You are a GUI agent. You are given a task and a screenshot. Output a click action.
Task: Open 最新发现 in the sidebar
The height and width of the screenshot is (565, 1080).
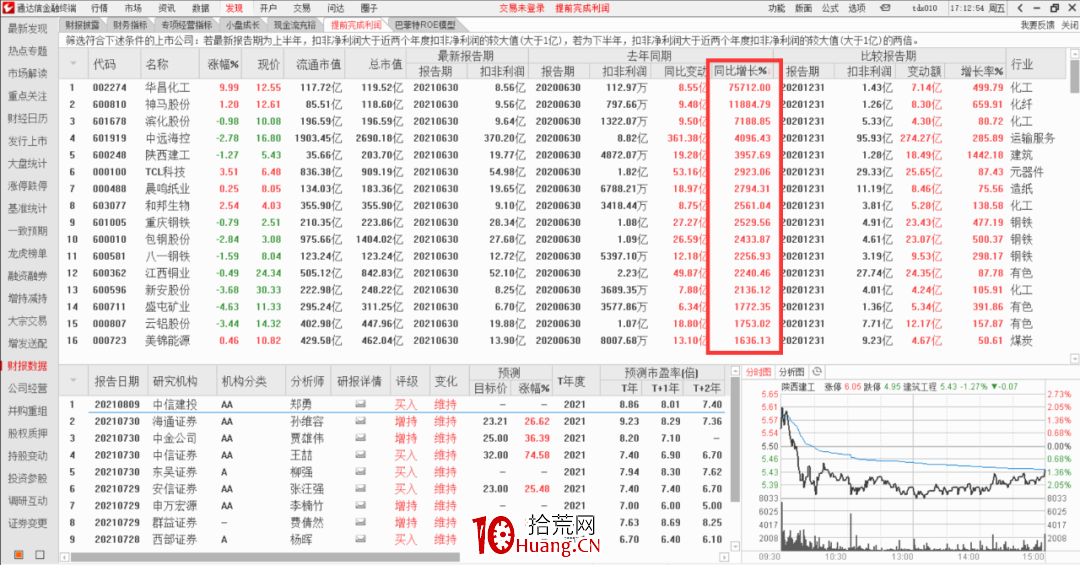click(28, 28)
